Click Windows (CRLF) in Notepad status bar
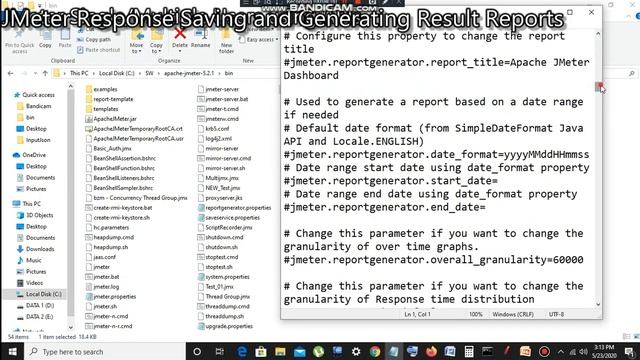640x360 pixels. point(513,314)
